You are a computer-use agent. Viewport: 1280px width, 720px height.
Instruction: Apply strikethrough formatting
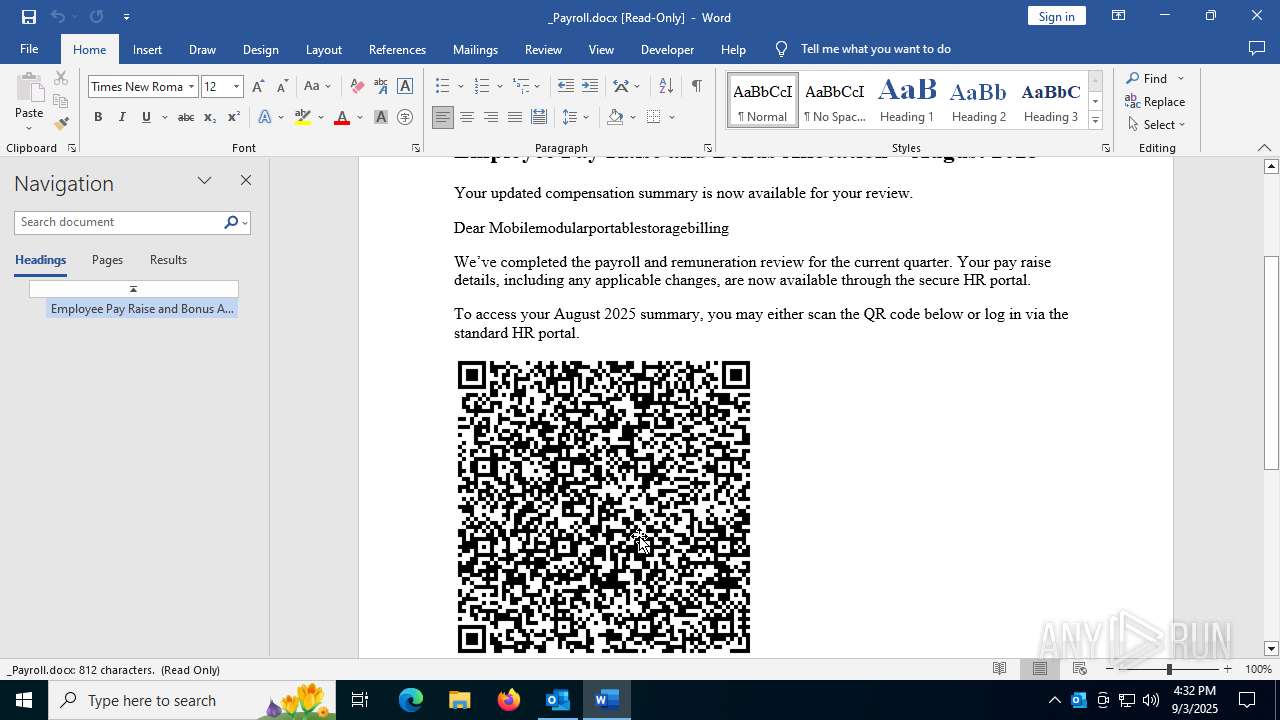185,118
